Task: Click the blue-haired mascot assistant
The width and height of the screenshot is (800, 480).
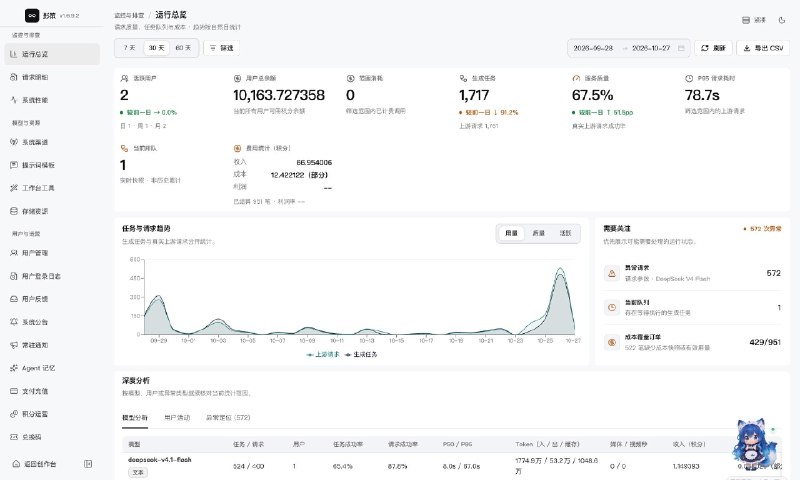Action: tap(755, 444)
